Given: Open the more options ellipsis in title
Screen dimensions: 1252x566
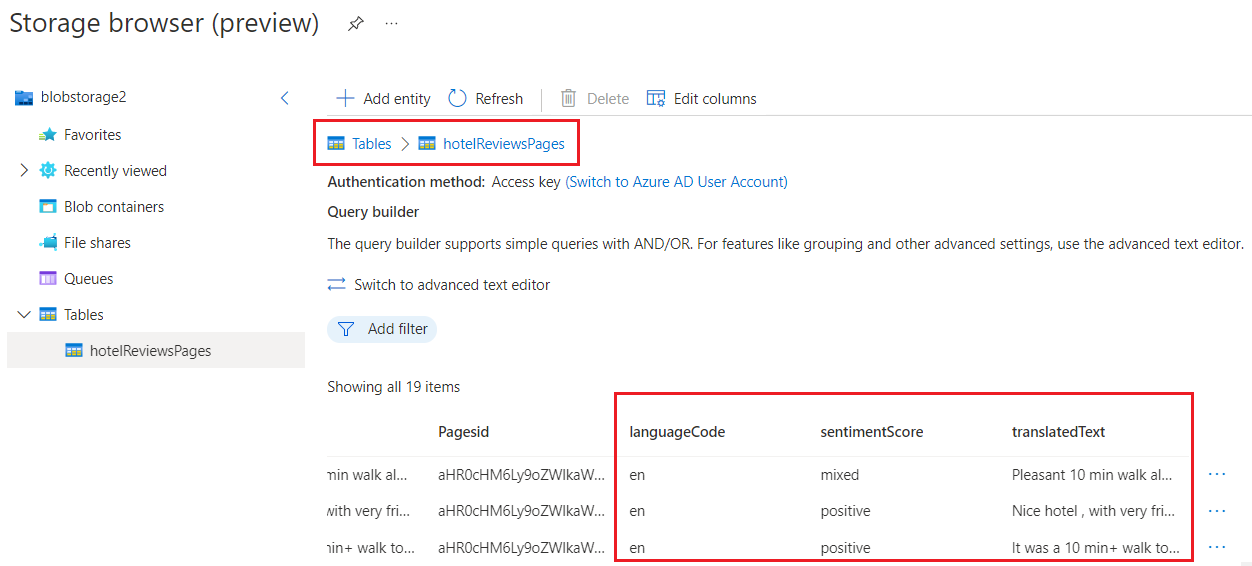Looking at the screenshot, I should click(391, 24).
